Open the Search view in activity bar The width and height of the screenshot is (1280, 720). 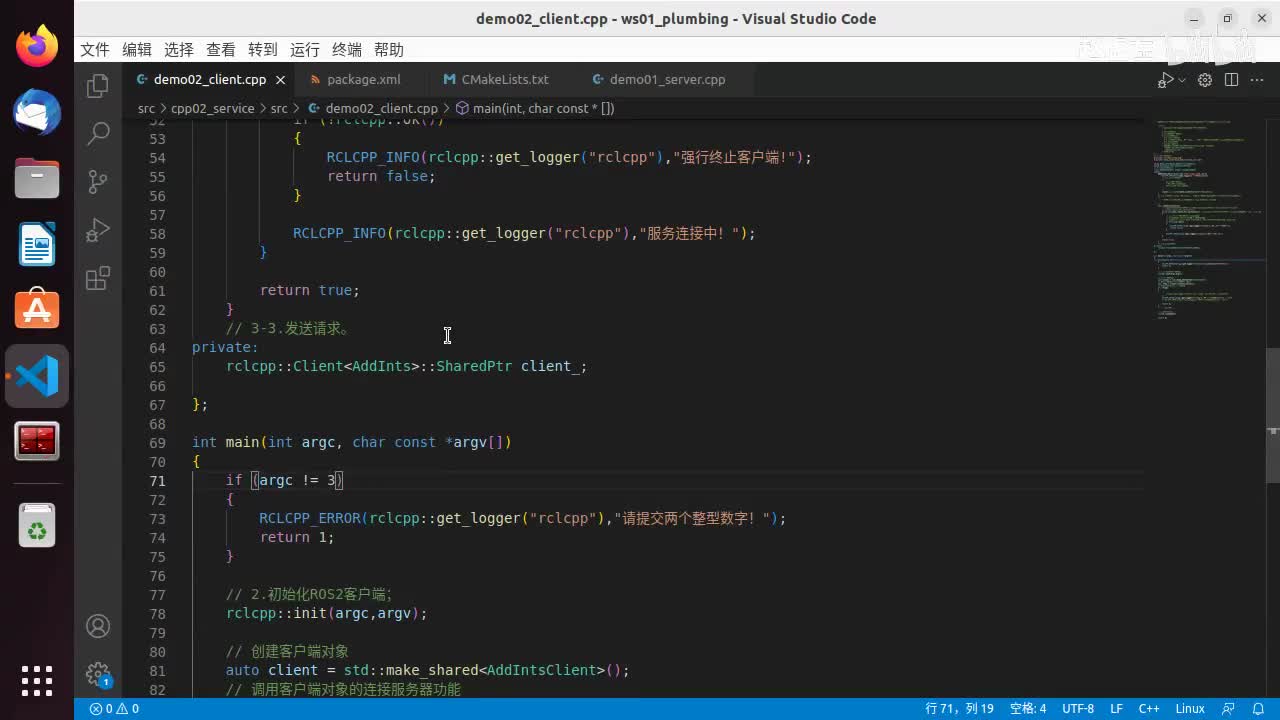pos(98,133)
